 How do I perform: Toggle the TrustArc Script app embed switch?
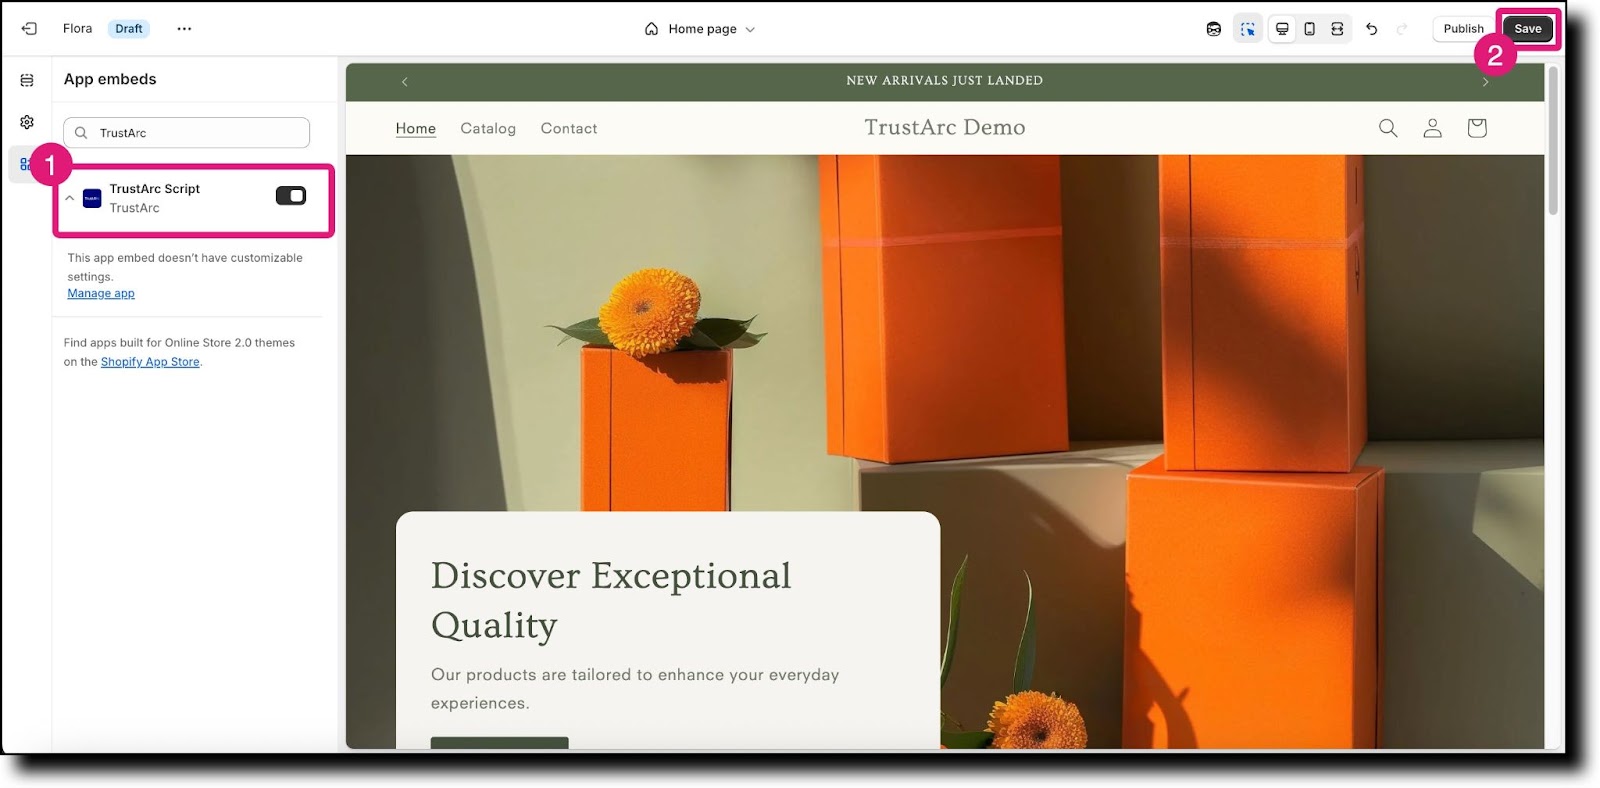291,196
